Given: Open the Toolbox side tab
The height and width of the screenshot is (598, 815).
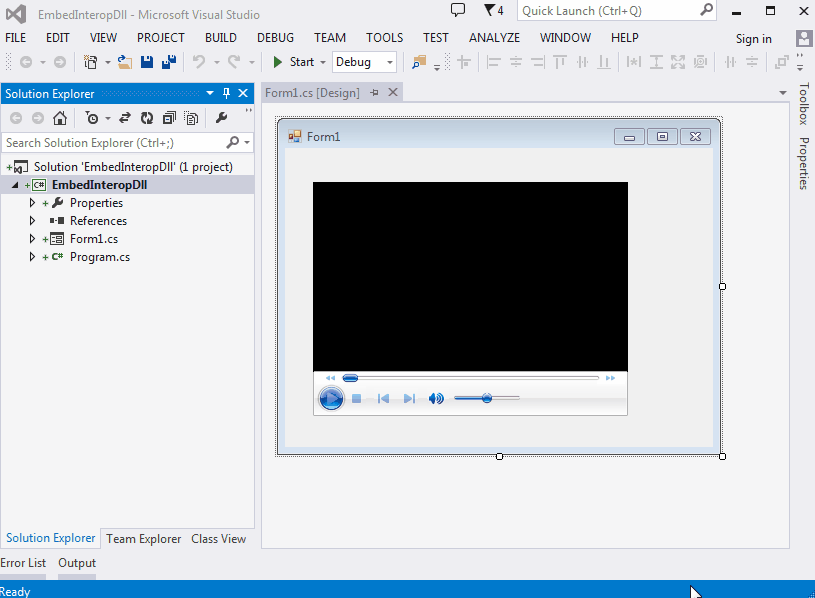Looking at the screenshot, I should (x=804, y=103).
